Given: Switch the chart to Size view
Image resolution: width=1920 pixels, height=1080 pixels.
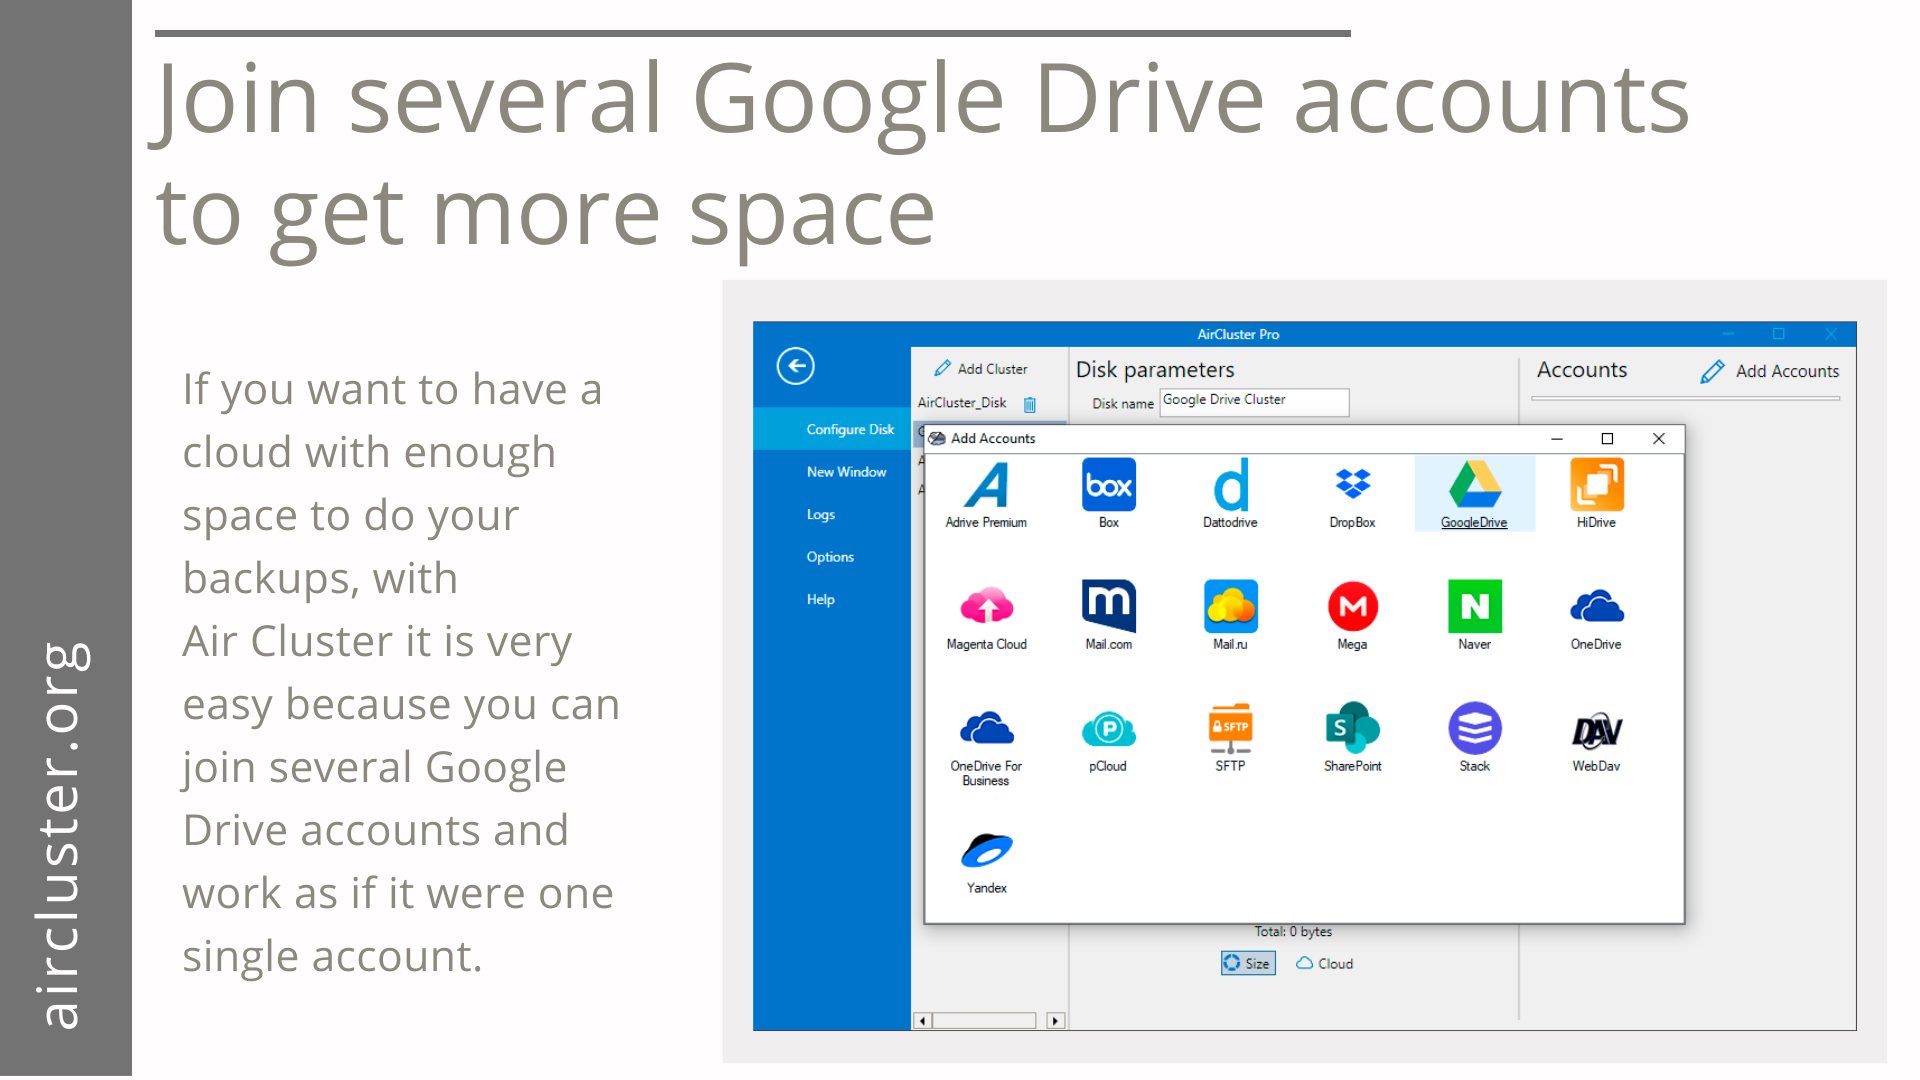Looking at the screenshot, I should 1247,963.
